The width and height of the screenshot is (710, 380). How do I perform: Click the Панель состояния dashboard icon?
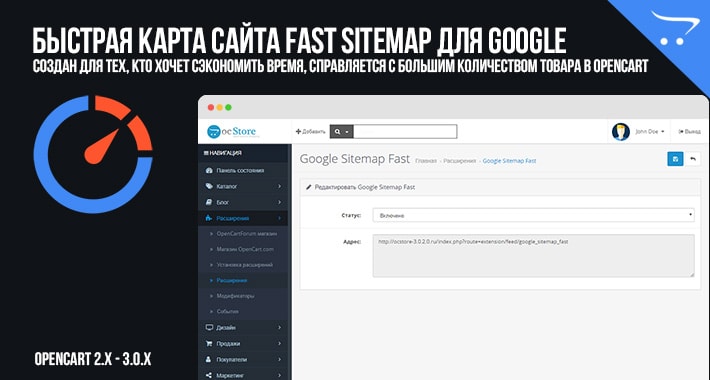209,170
